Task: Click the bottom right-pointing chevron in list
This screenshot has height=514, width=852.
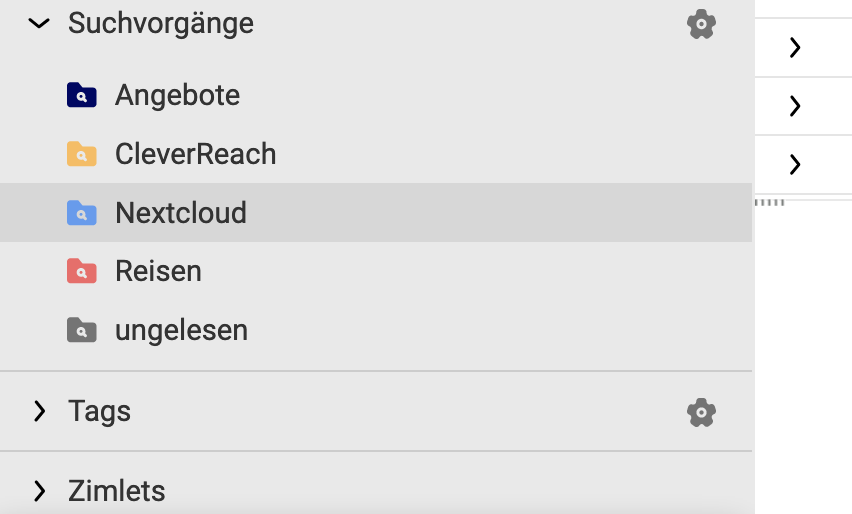Action: point(795,165)
